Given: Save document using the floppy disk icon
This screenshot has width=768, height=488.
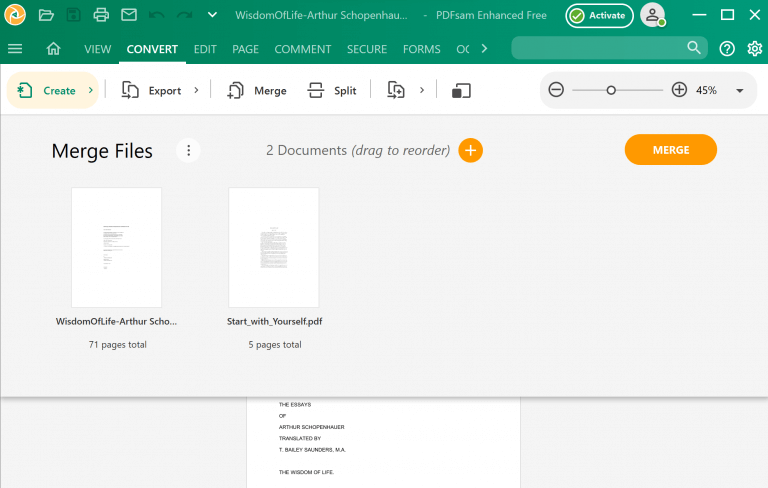Looking at the screenshot, I should pyautogui.click(x=73, y=15).
